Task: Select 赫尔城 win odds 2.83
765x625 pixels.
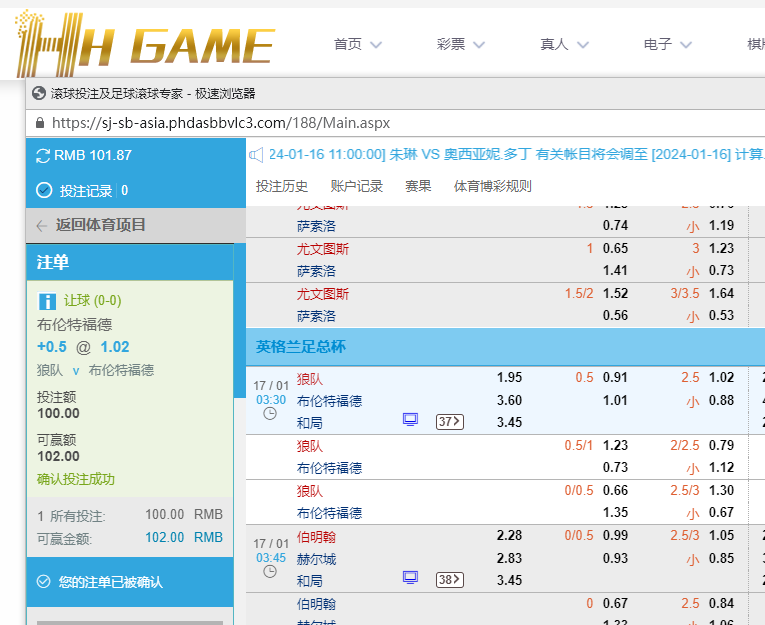Action: (x=509, y=558)
